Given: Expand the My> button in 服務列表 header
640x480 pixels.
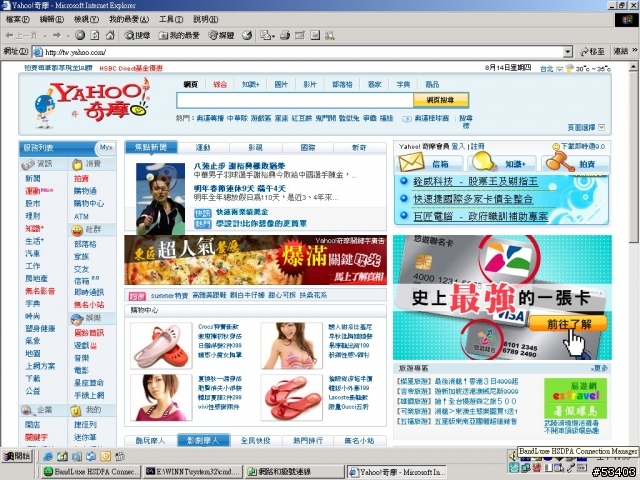Looking at the screenshot, I should pyautogui.click(x=106, y=147).
